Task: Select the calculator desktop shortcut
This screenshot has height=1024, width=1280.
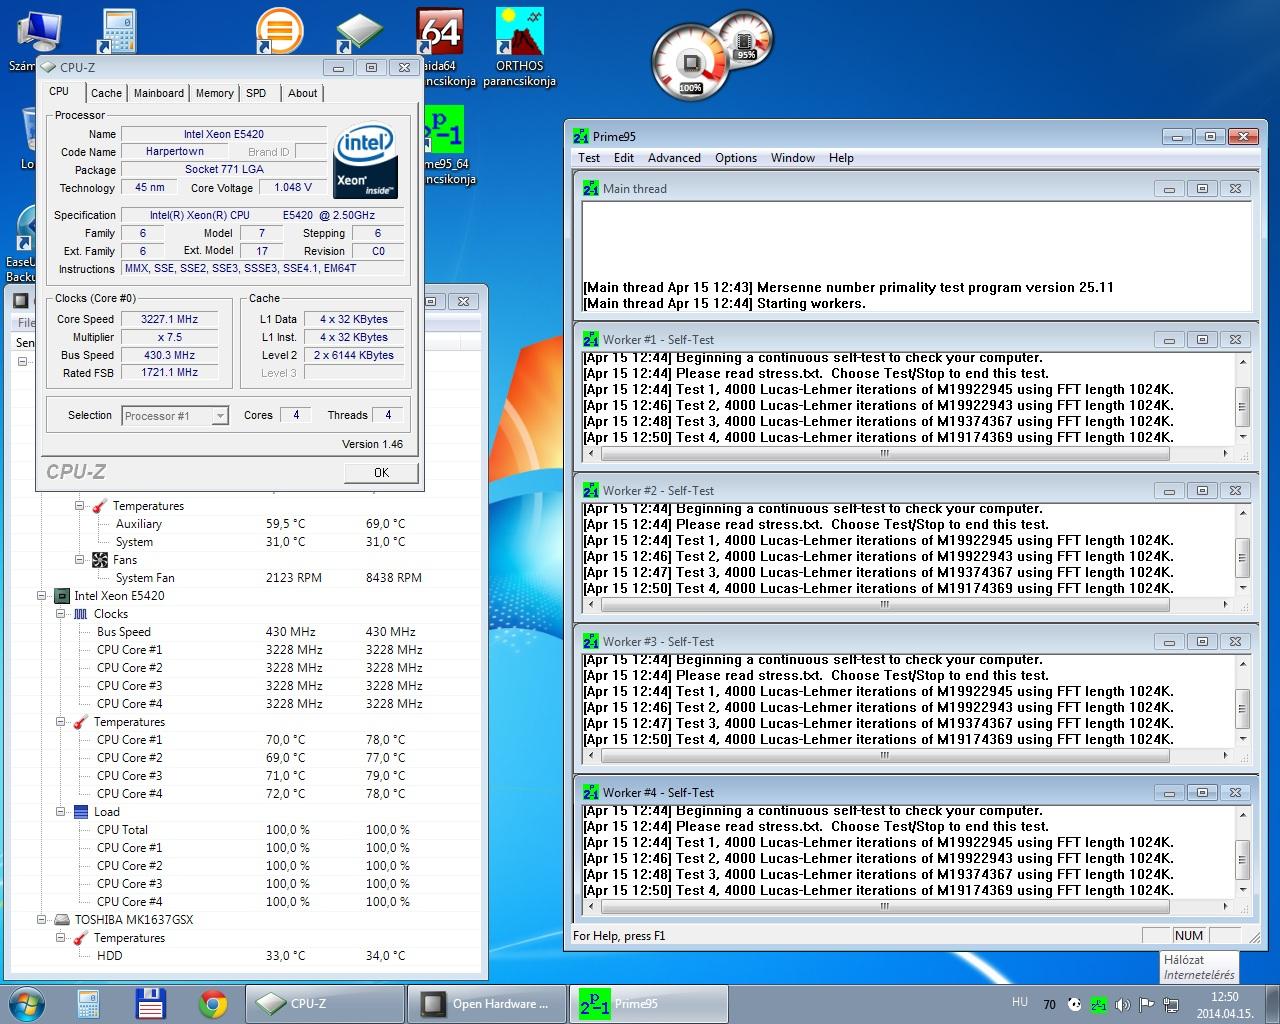Action: tap(119, 32)
